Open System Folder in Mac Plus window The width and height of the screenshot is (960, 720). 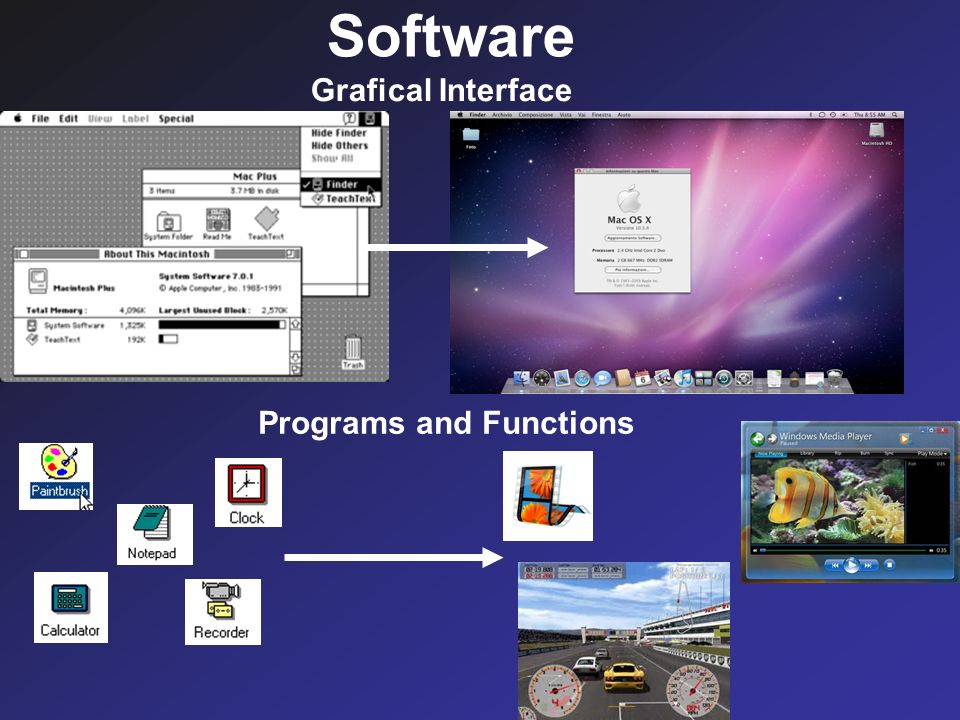pos(168,225)
